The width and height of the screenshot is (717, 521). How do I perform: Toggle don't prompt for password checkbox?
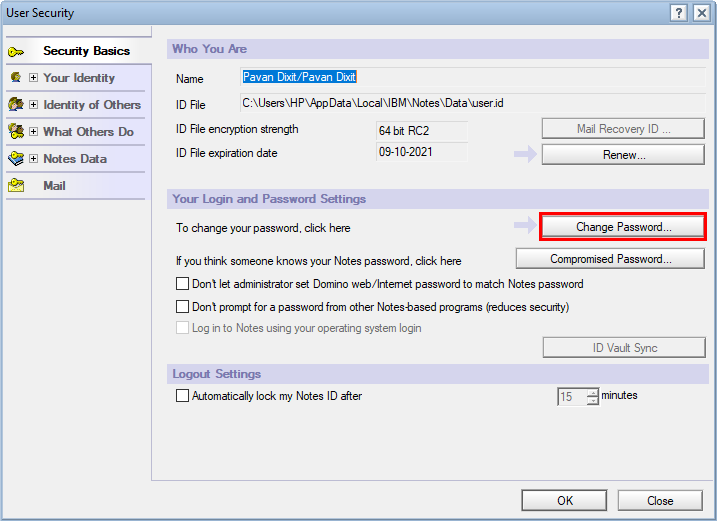click(182, 307)
